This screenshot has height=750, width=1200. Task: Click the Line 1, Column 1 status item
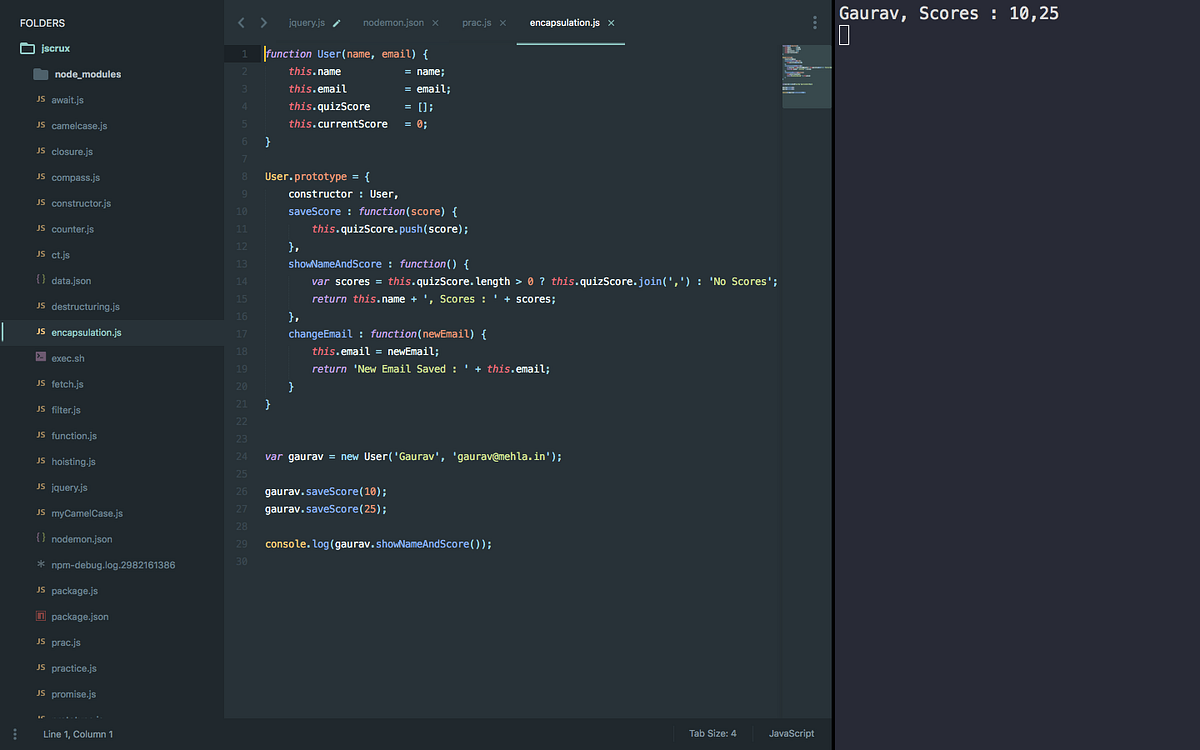pyautogui.click(x=78, y=733)
